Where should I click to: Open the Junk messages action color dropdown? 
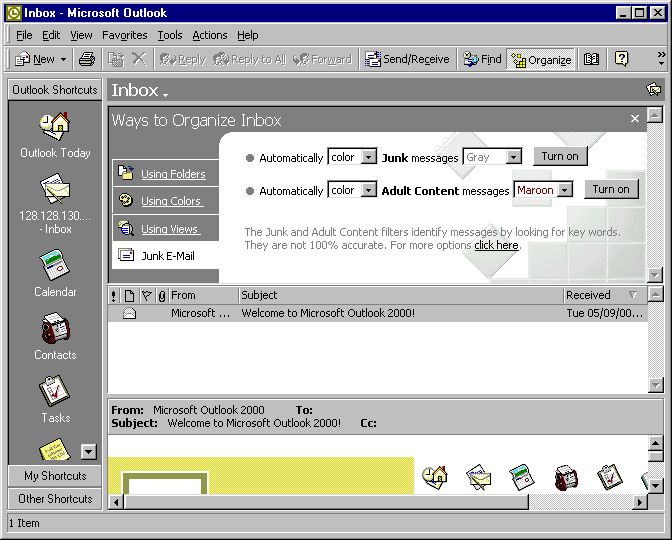[x=369, y=157]
